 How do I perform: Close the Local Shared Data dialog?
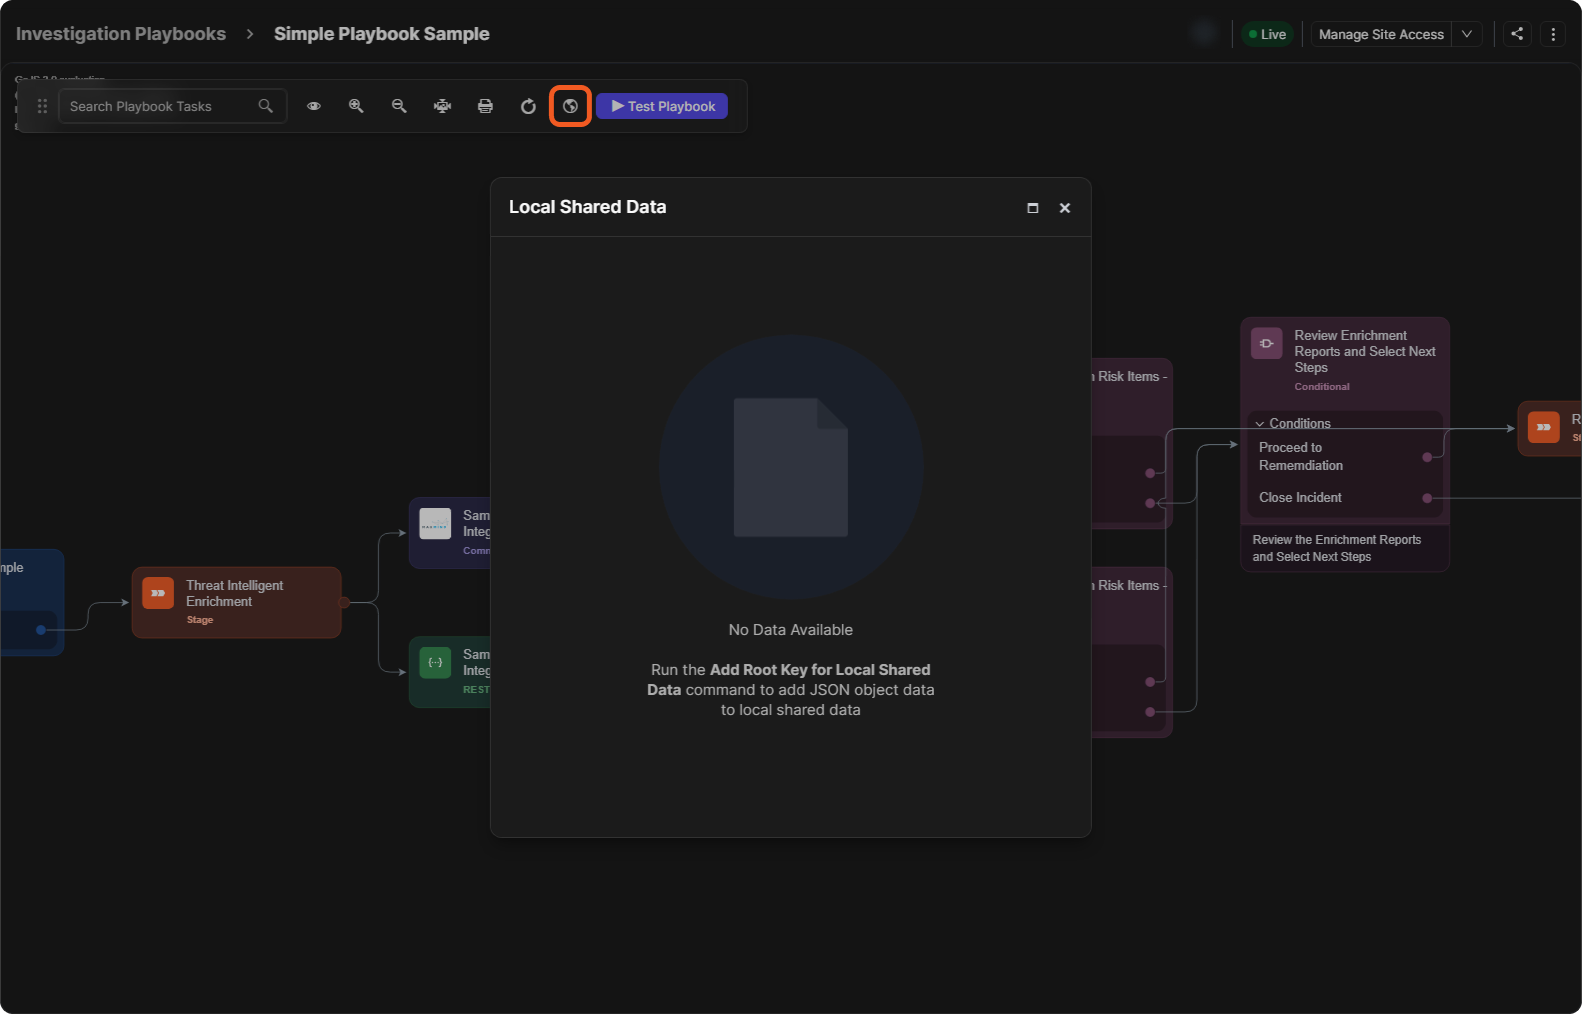(1065, 208)
